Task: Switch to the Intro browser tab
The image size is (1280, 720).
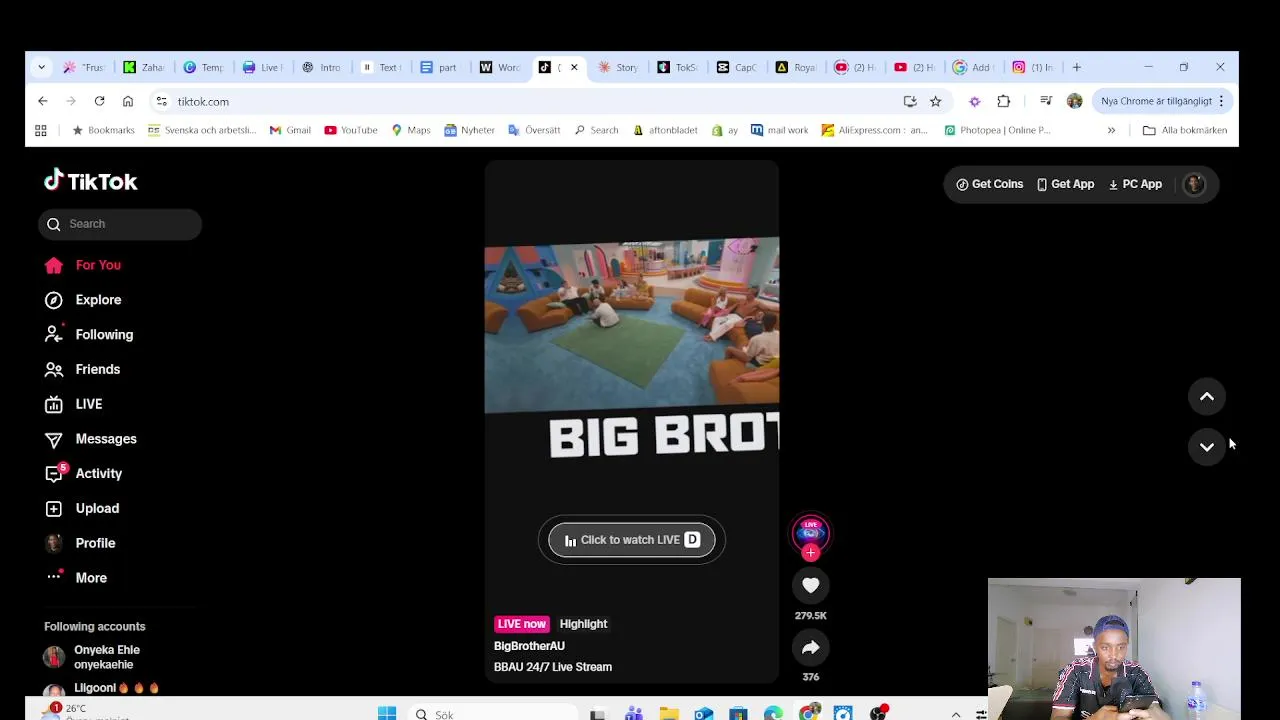Action: 321,67
